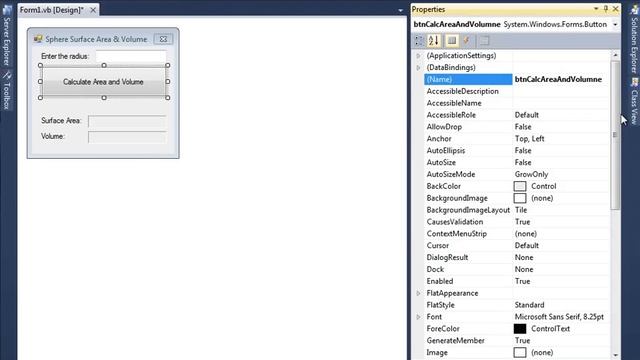640x360 pixels.
Task: Select the FlatStyle value Standard
Action: click(529, 305)
